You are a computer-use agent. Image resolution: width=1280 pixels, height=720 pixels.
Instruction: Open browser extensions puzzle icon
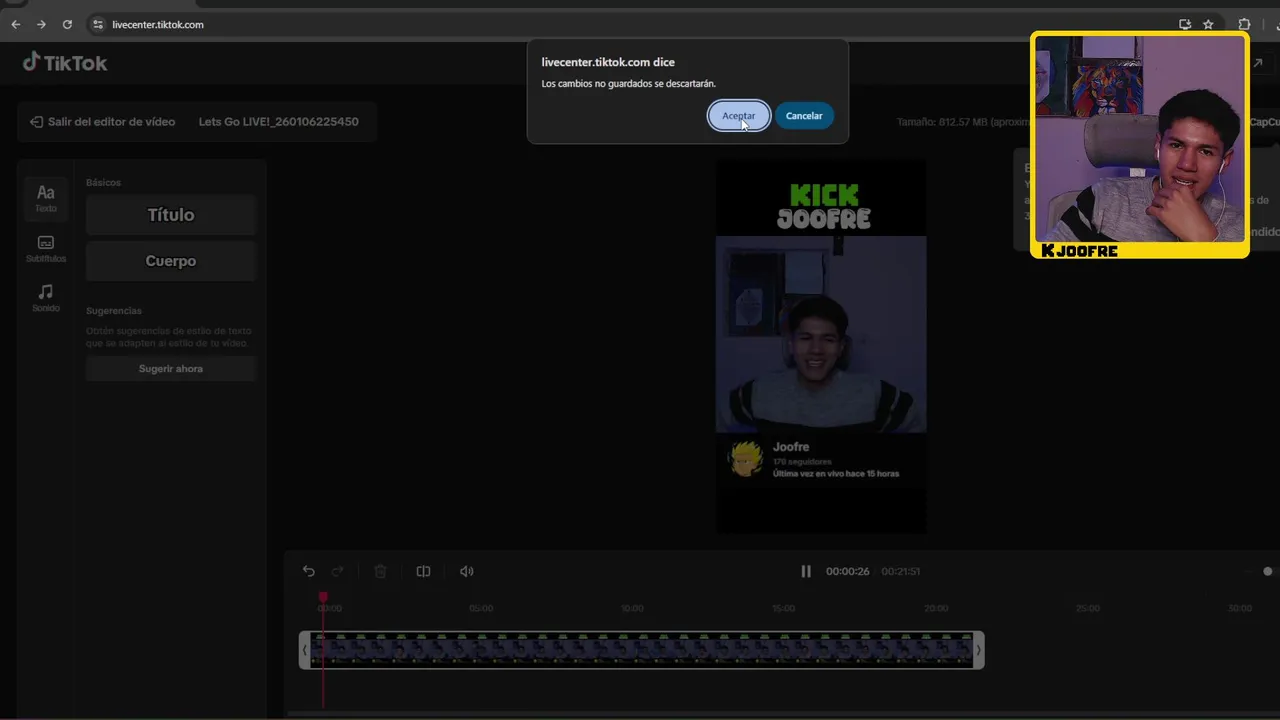click(1244, 24)
